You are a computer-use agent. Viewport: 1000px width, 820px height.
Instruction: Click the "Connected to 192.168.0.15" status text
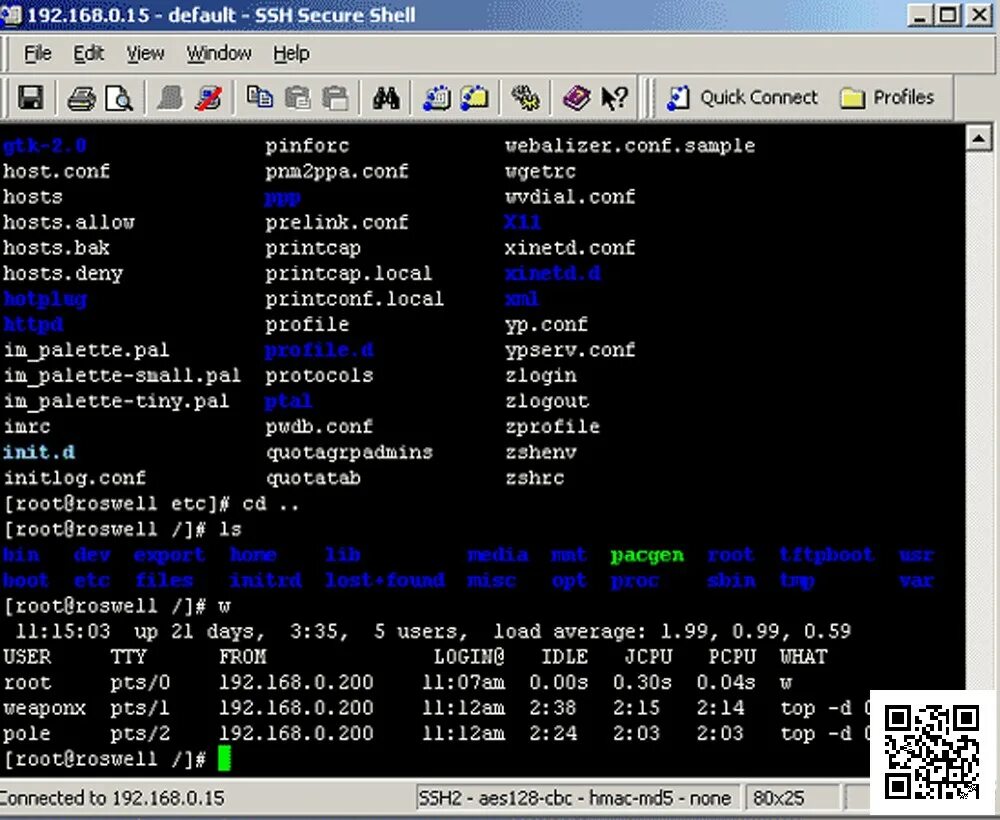click(112, 798)
